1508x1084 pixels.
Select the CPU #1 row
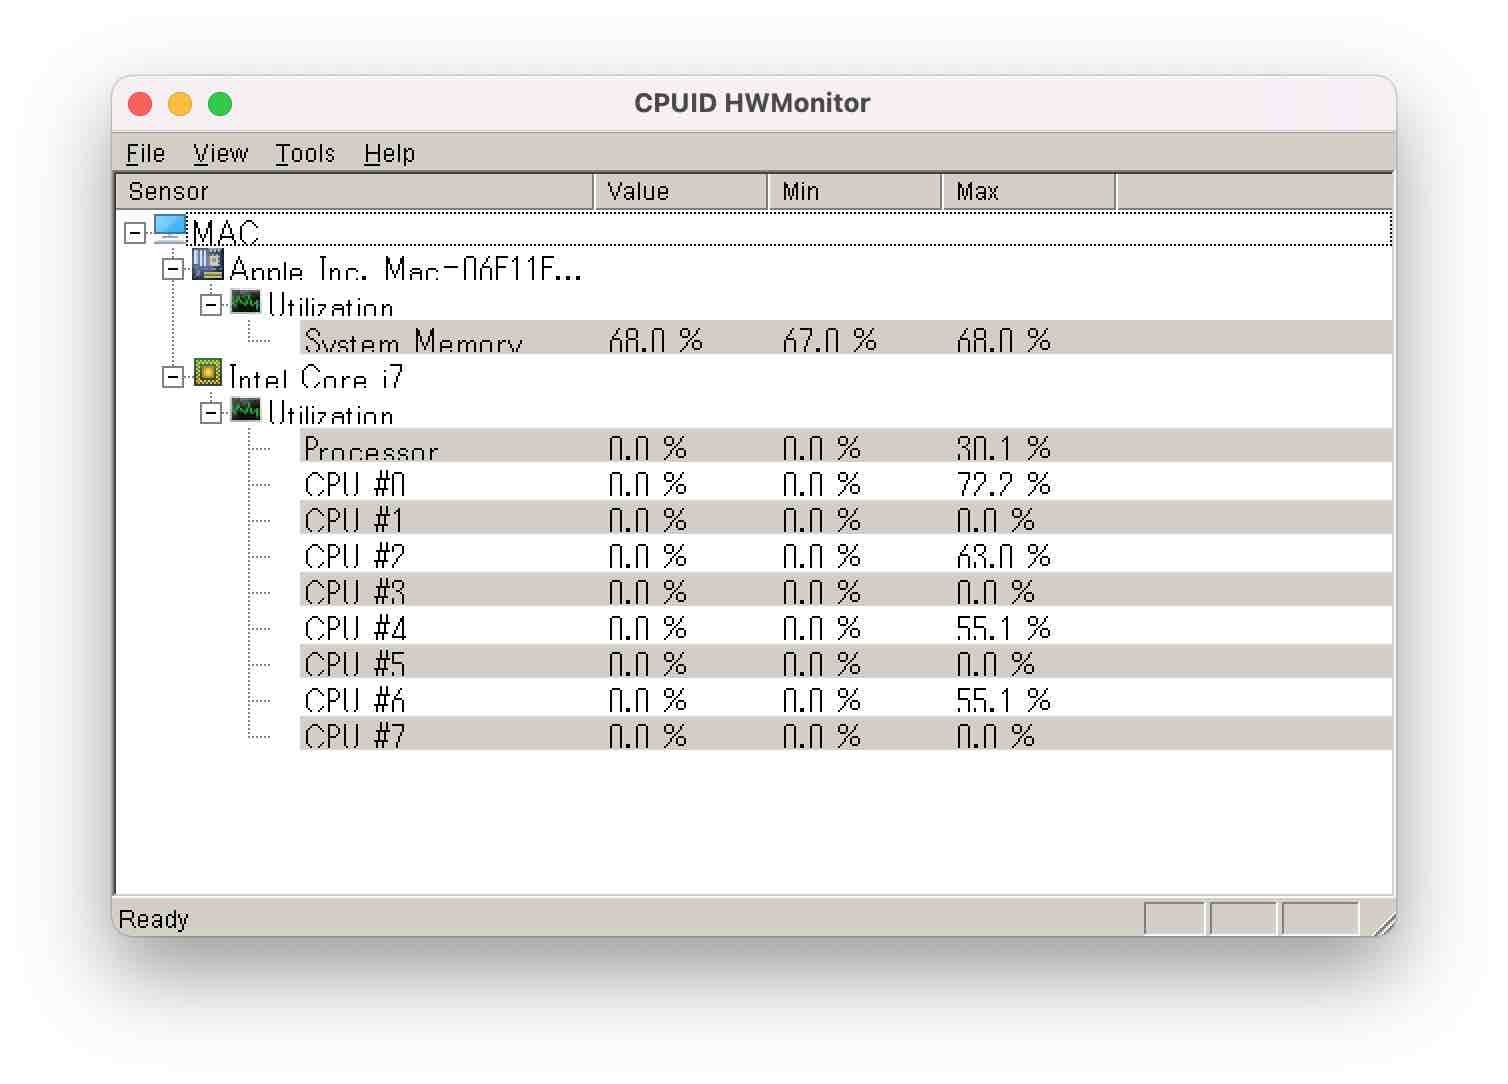[x=846, y=518]
